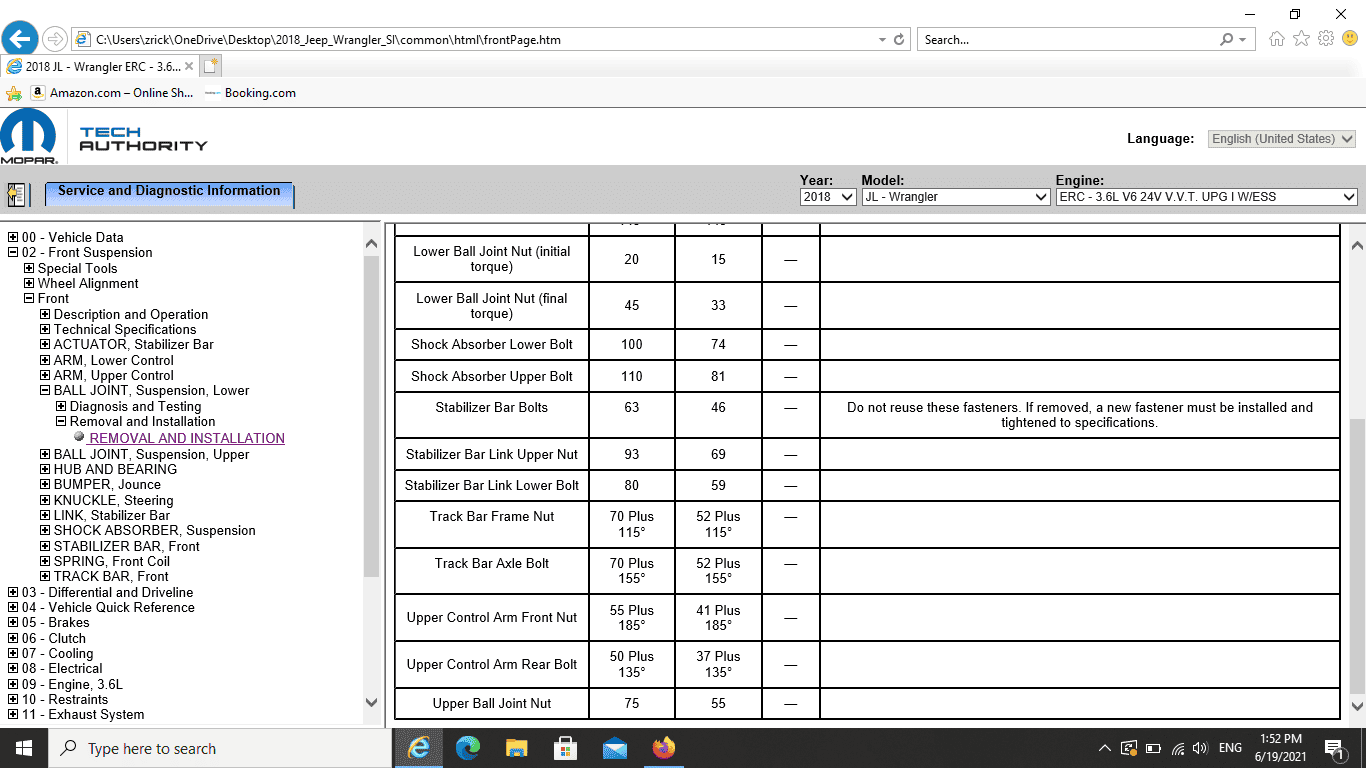Open the new tab button

(x=210, y=66)
